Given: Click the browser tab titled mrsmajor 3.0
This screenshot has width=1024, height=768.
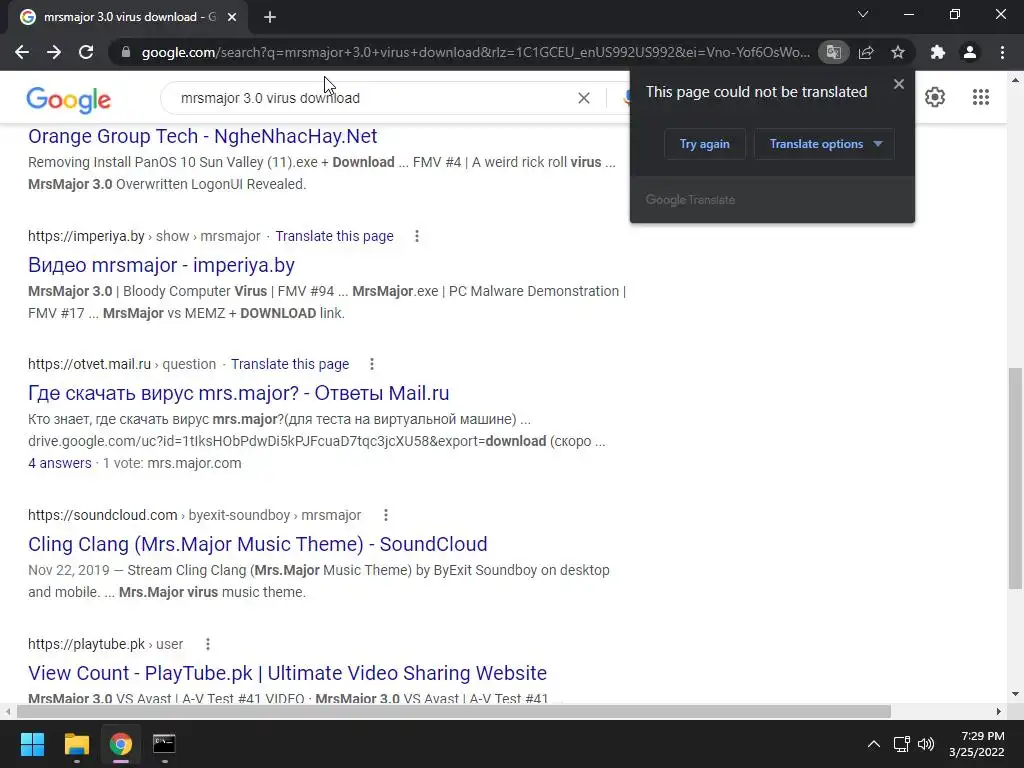Looking at the screenshot, I should point(127,17).
